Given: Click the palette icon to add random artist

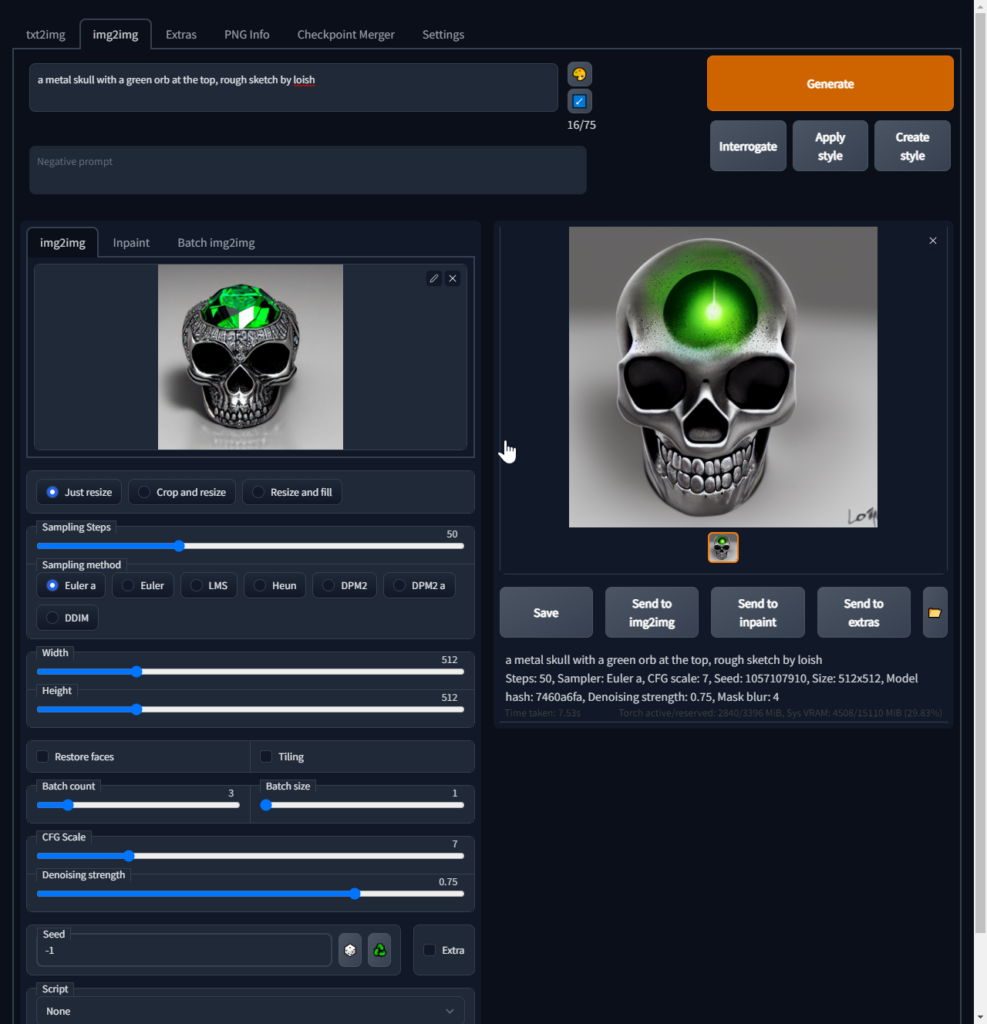Looking at the screenshot, I should pyautogui.click(x=579, y=73).
